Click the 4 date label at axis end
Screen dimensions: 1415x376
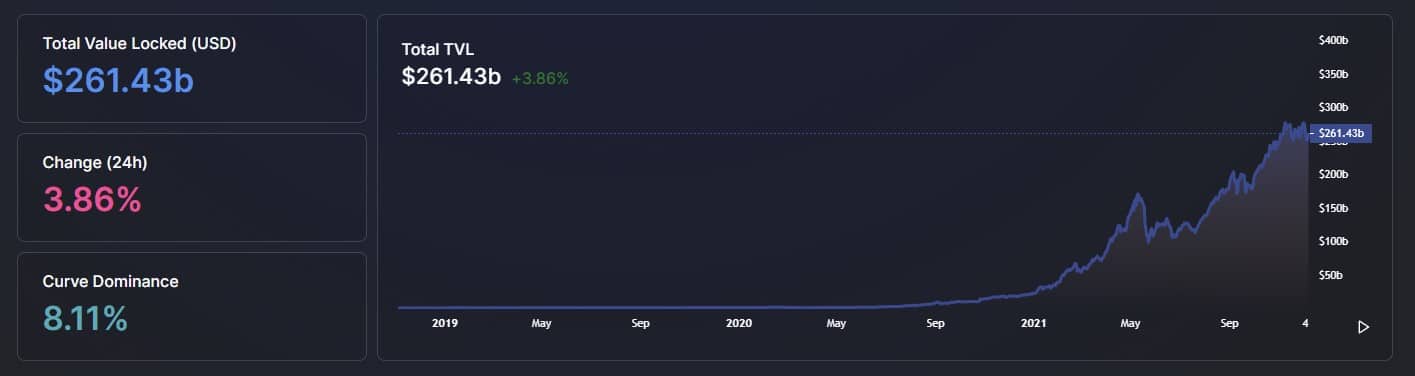(1306, 323)
